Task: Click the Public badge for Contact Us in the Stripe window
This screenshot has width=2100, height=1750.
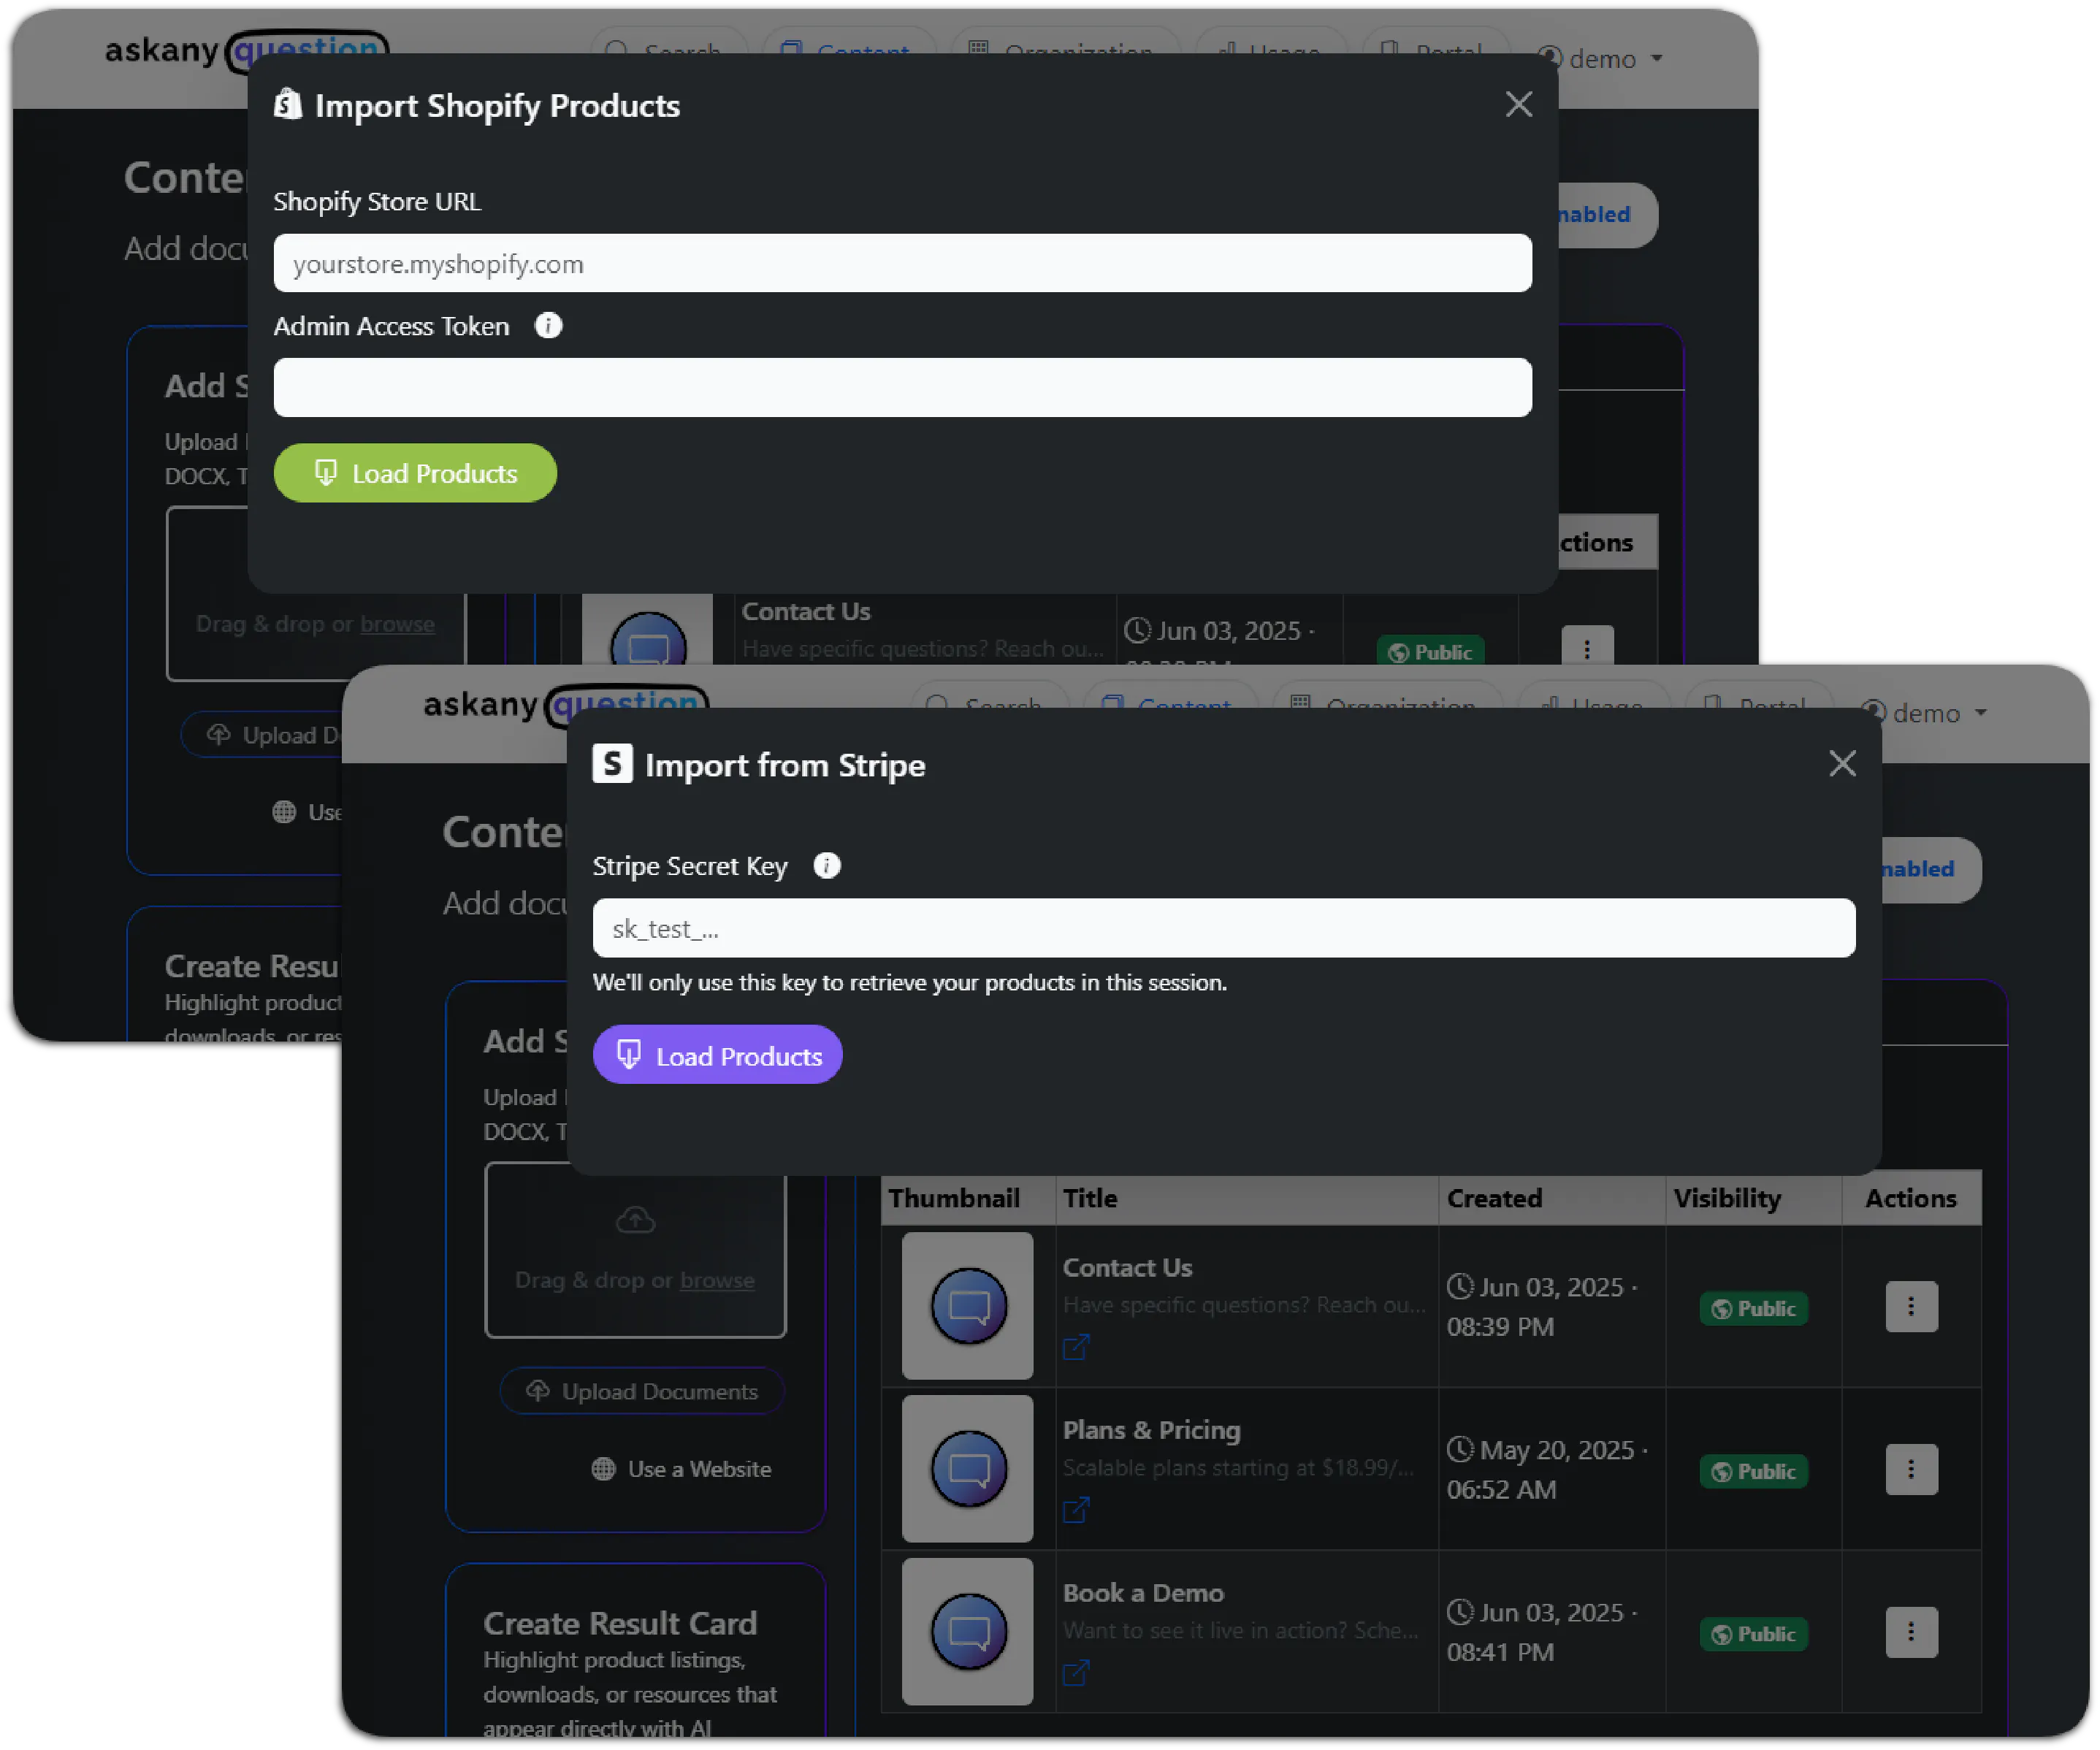Action: [1753, 1308]
